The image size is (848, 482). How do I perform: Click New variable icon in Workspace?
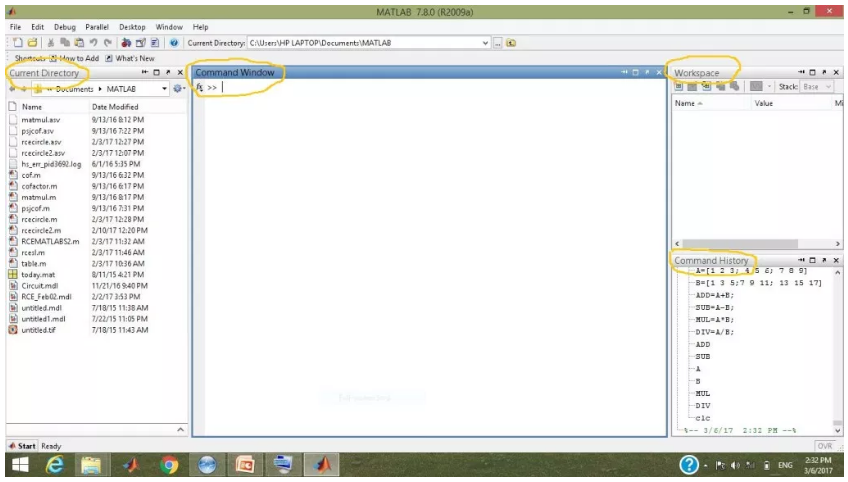point(679,87)
